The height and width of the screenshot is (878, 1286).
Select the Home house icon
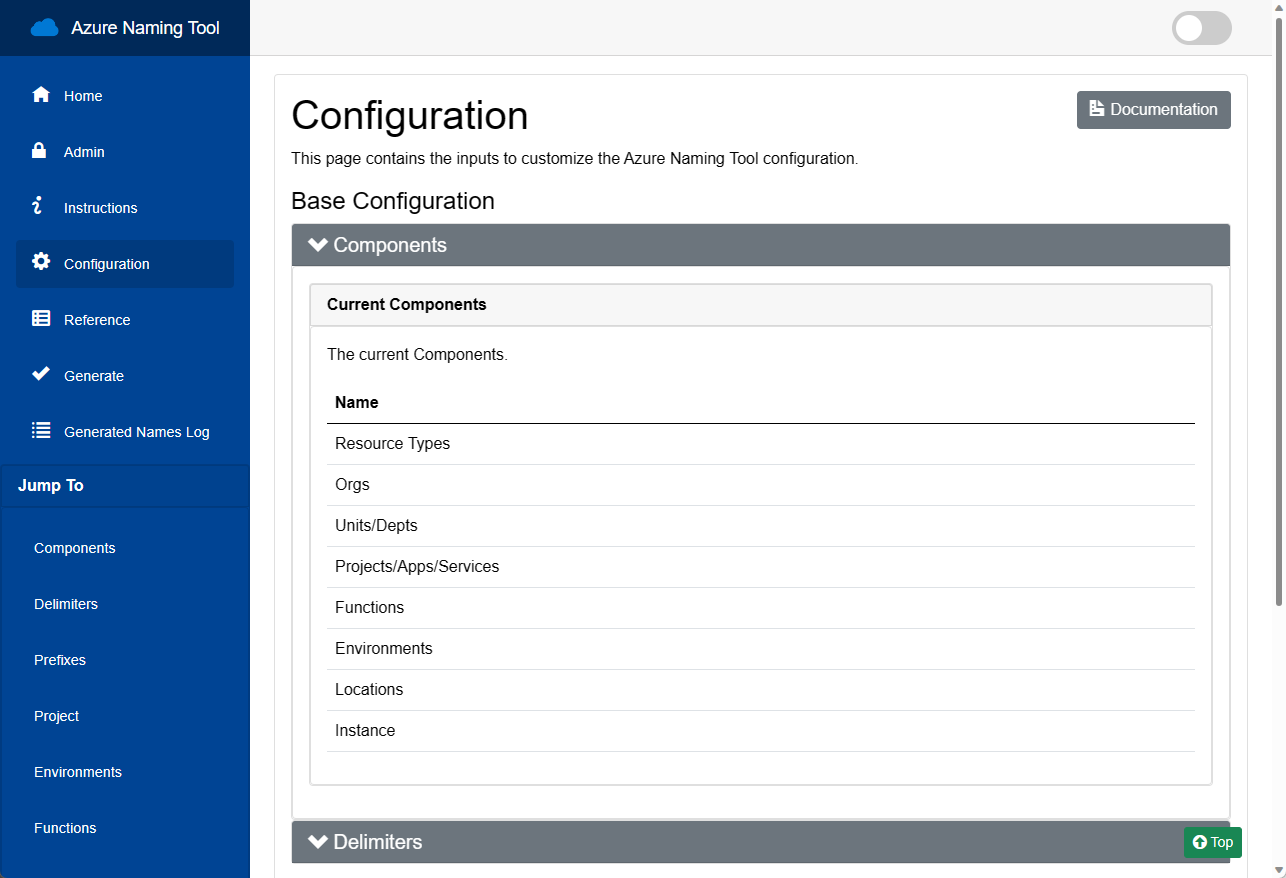pyautogui.click(x=40, y=94)
